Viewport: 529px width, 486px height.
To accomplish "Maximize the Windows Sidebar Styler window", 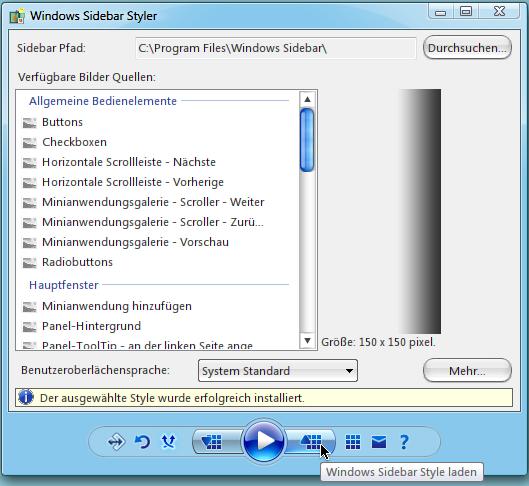I will [x=466, y=11].
